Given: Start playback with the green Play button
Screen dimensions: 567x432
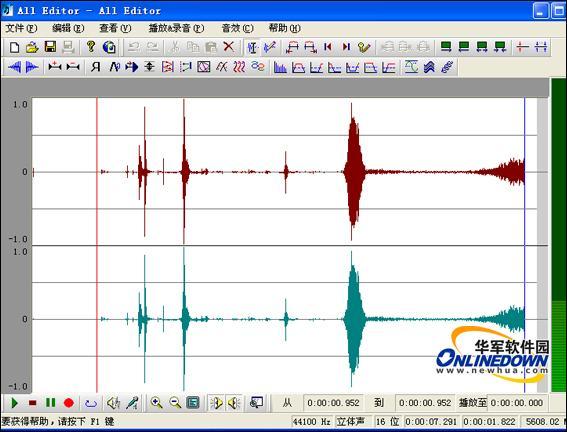Looking at the screenshot, I should 14,403.
